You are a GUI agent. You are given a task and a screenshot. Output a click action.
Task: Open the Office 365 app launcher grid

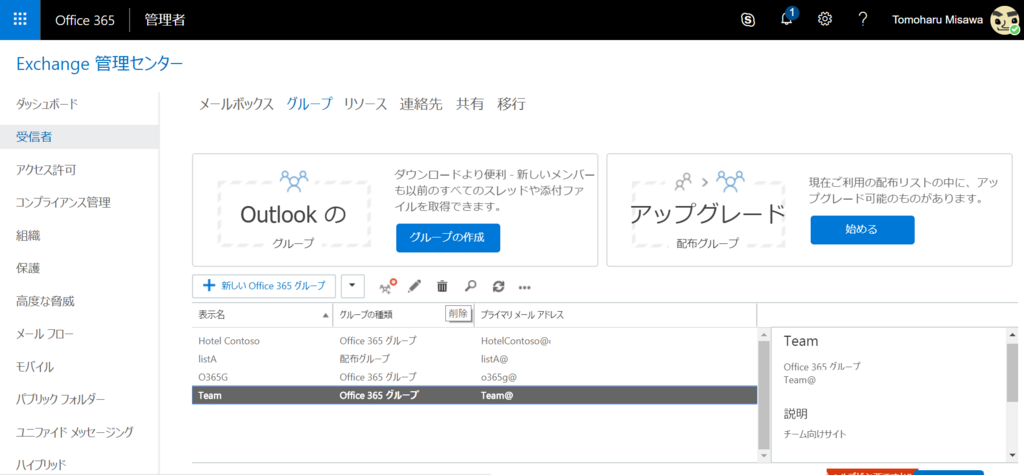20,20
